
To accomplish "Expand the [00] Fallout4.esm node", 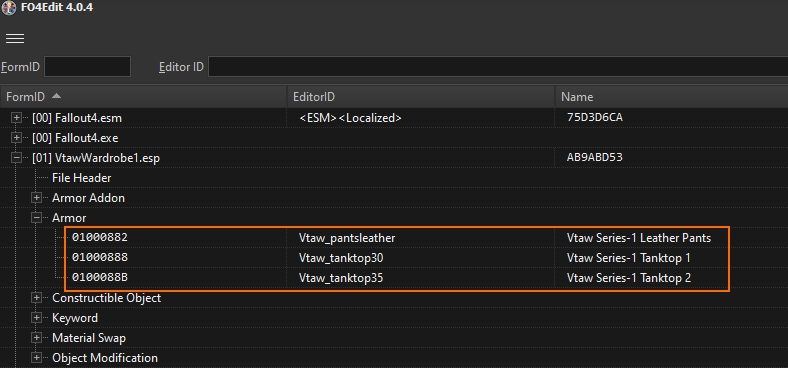I will (x=17, y=118).
